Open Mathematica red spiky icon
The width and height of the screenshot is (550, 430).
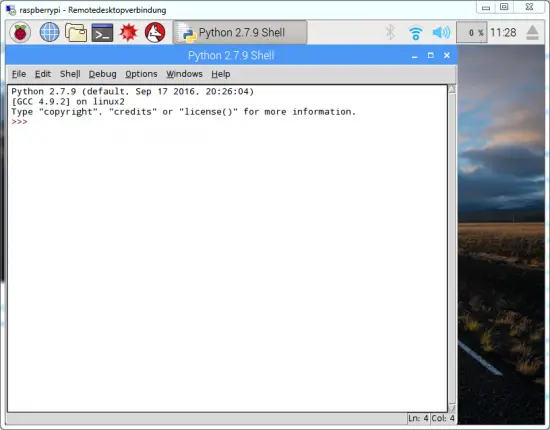(x=128, y=32)
